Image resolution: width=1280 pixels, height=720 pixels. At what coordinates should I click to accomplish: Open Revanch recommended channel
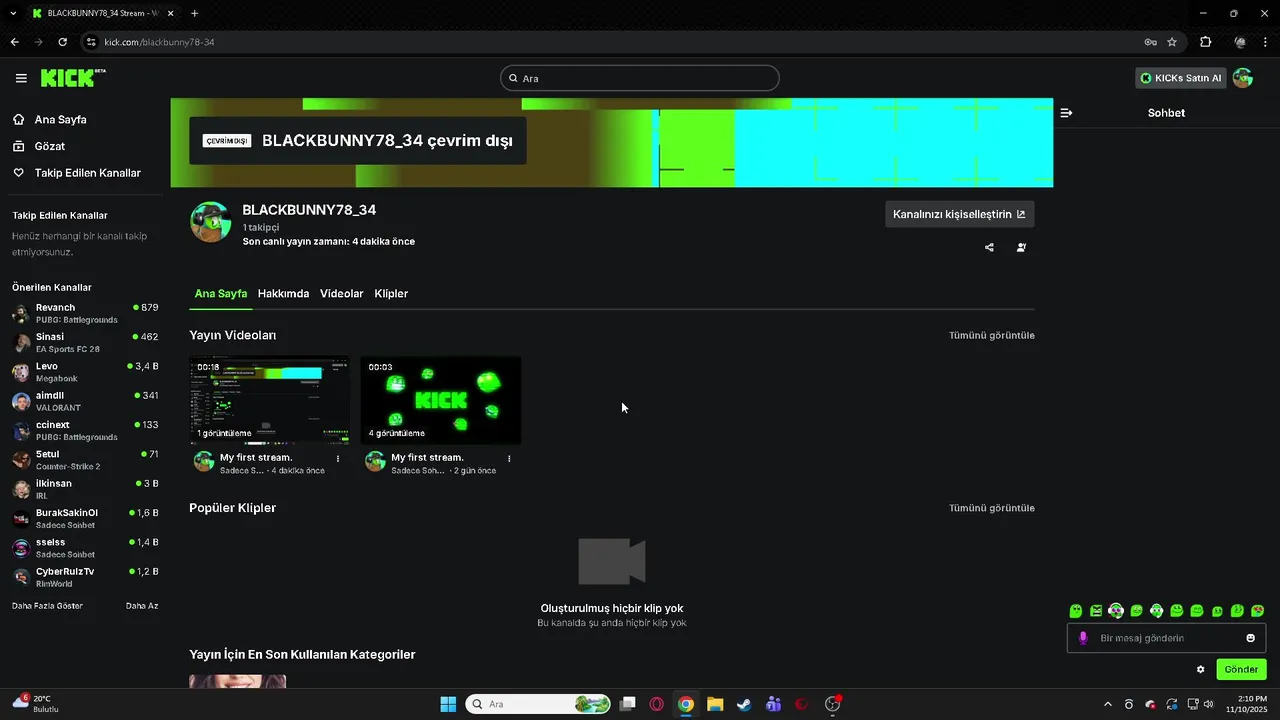[x=85, y=313]
